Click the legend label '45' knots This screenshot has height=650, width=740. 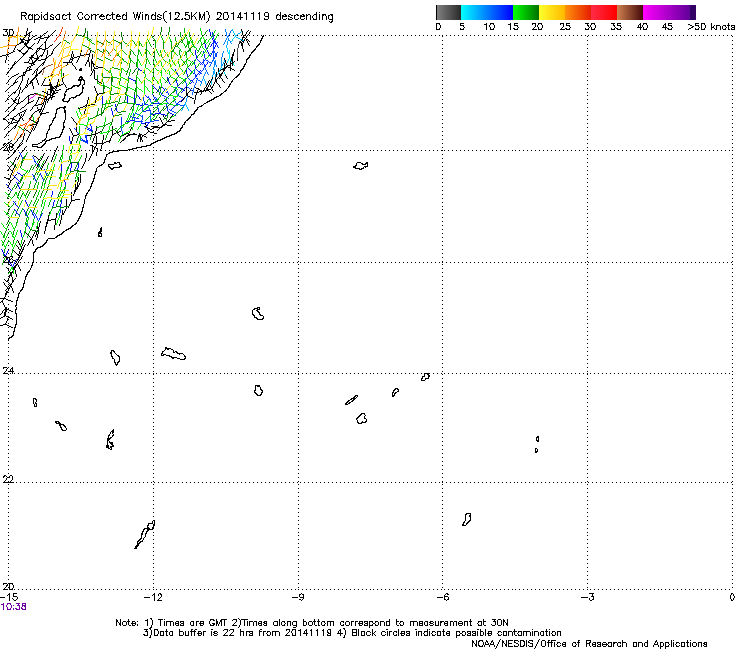(667, 27)
